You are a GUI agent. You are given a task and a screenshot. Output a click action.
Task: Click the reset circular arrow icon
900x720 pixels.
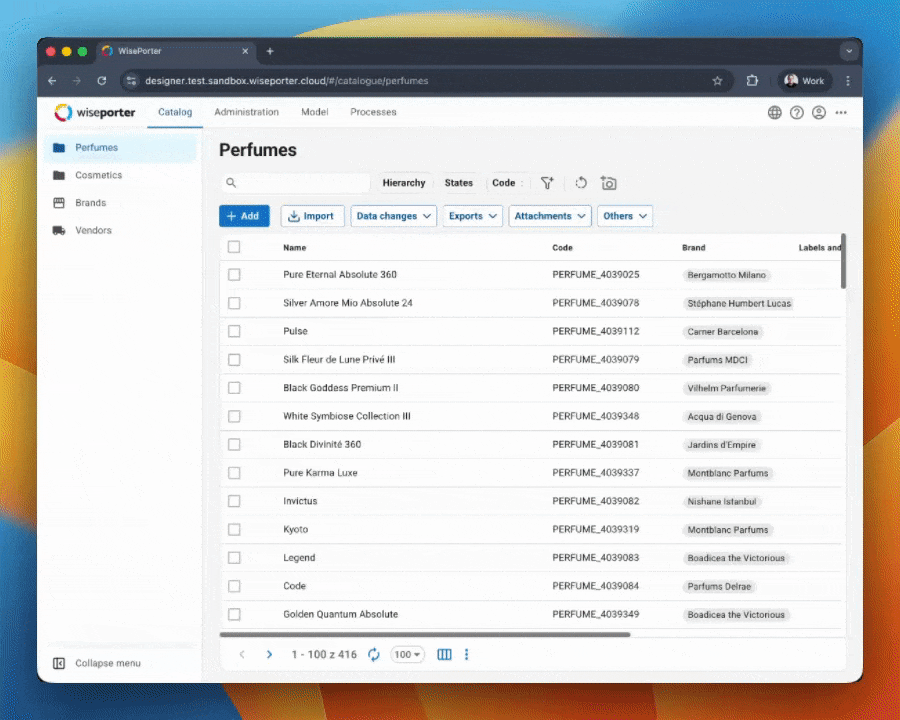pyautogui.click(x=581, y=183)
